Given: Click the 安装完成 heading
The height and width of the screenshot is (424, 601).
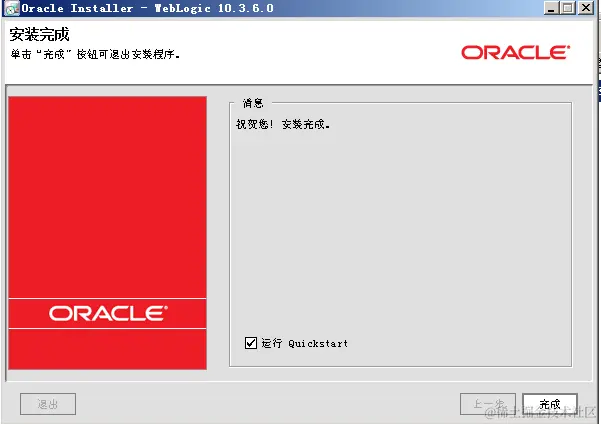Looking at the screenshot, I should pos(39,35).
